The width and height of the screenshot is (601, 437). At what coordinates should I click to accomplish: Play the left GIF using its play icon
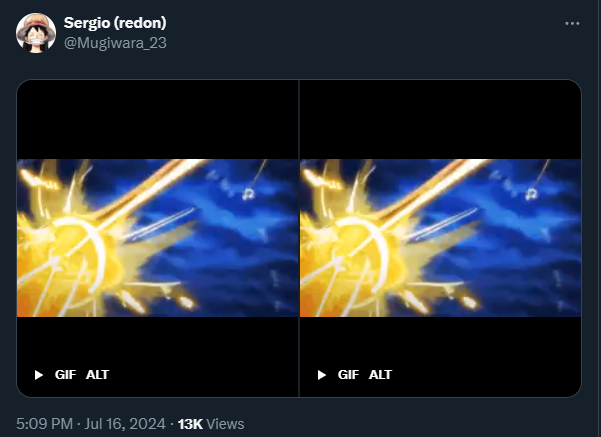click(x=39, y=375)
